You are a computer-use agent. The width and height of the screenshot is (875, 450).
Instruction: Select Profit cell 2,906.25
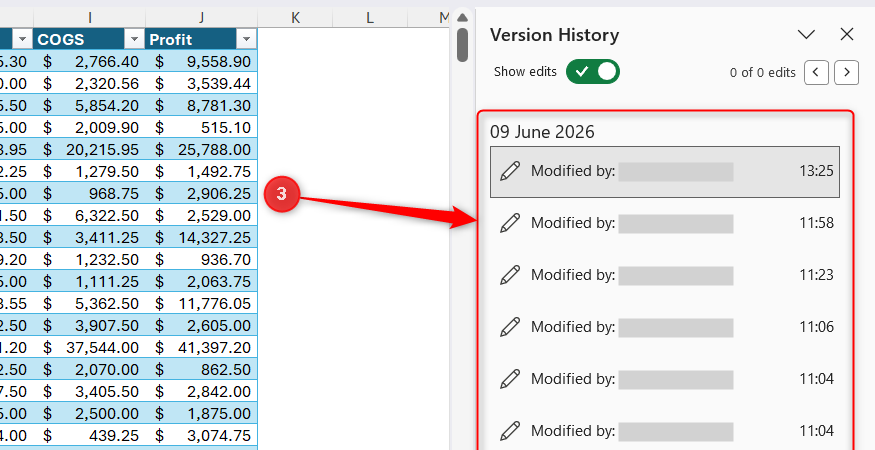[201, 193]
